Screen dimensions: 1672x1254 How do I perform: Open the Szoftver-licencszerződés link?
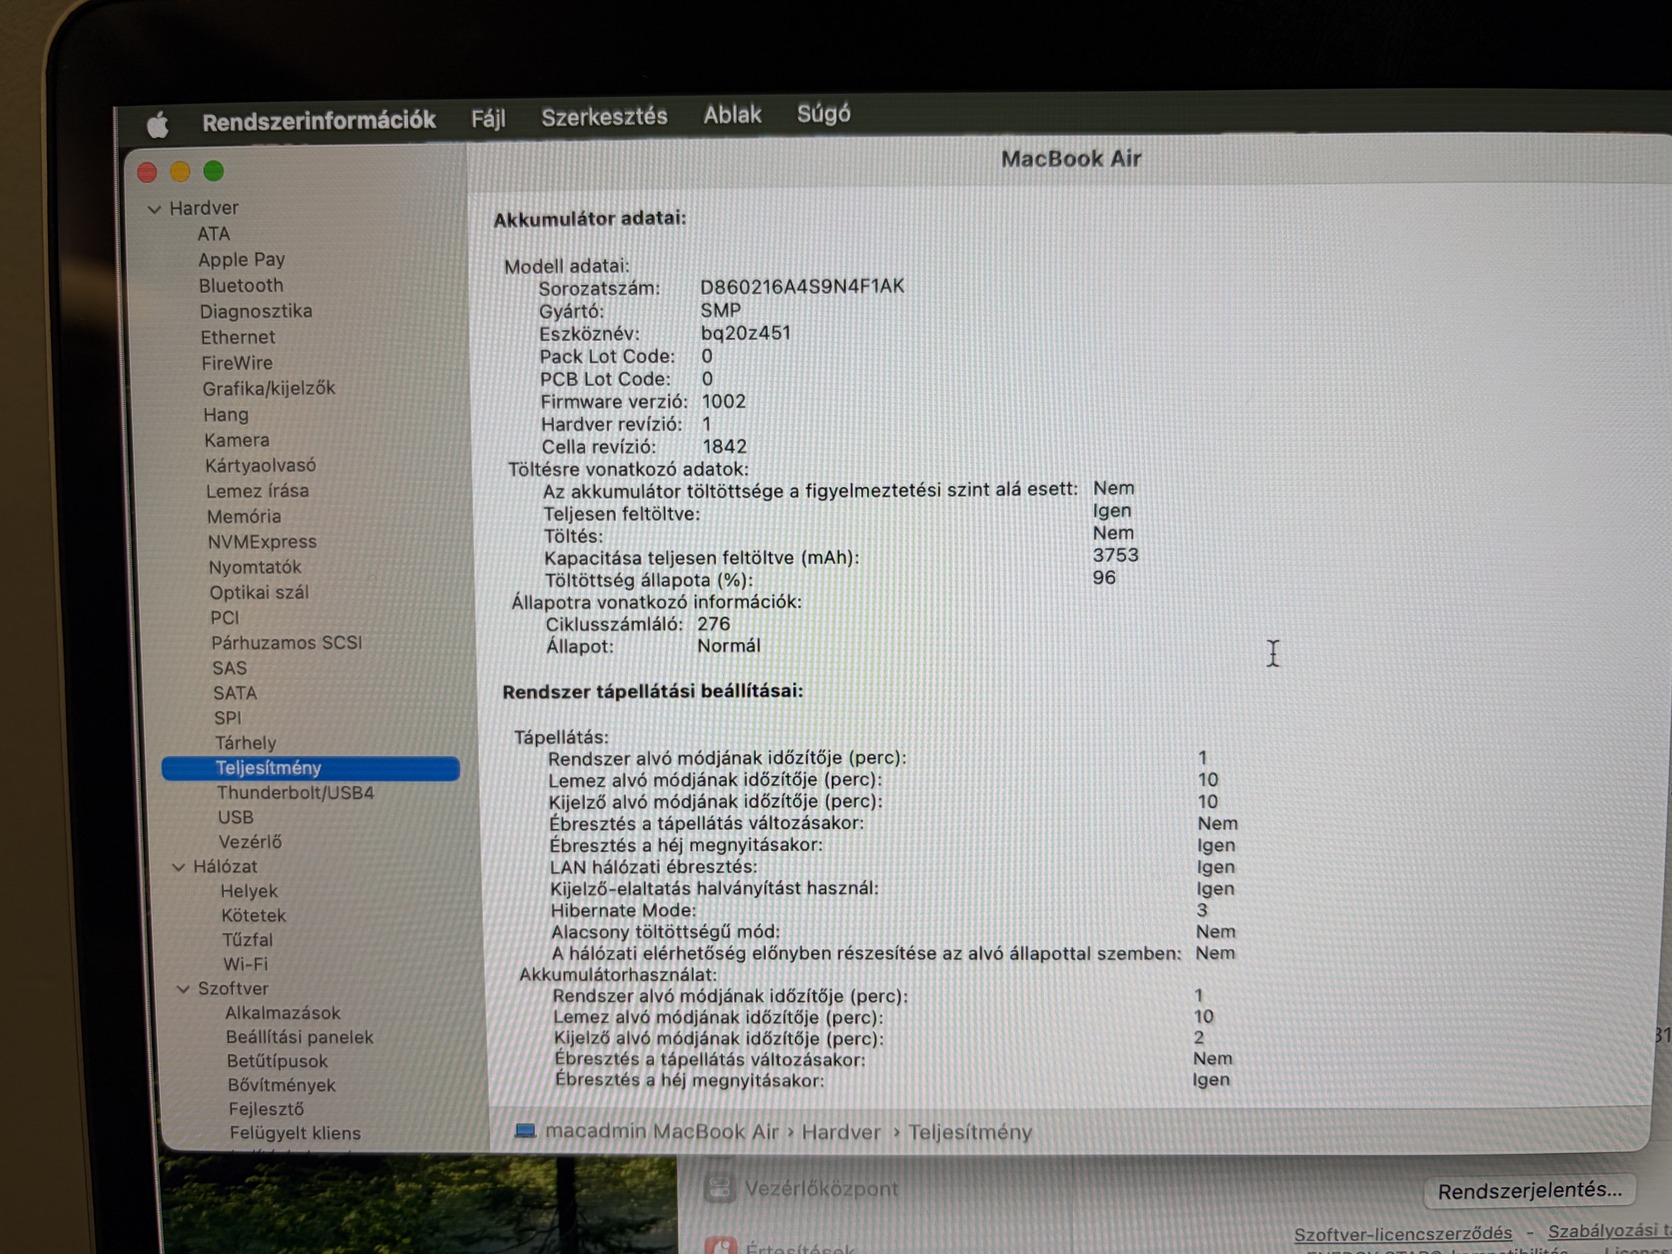click(1402, 1234)
